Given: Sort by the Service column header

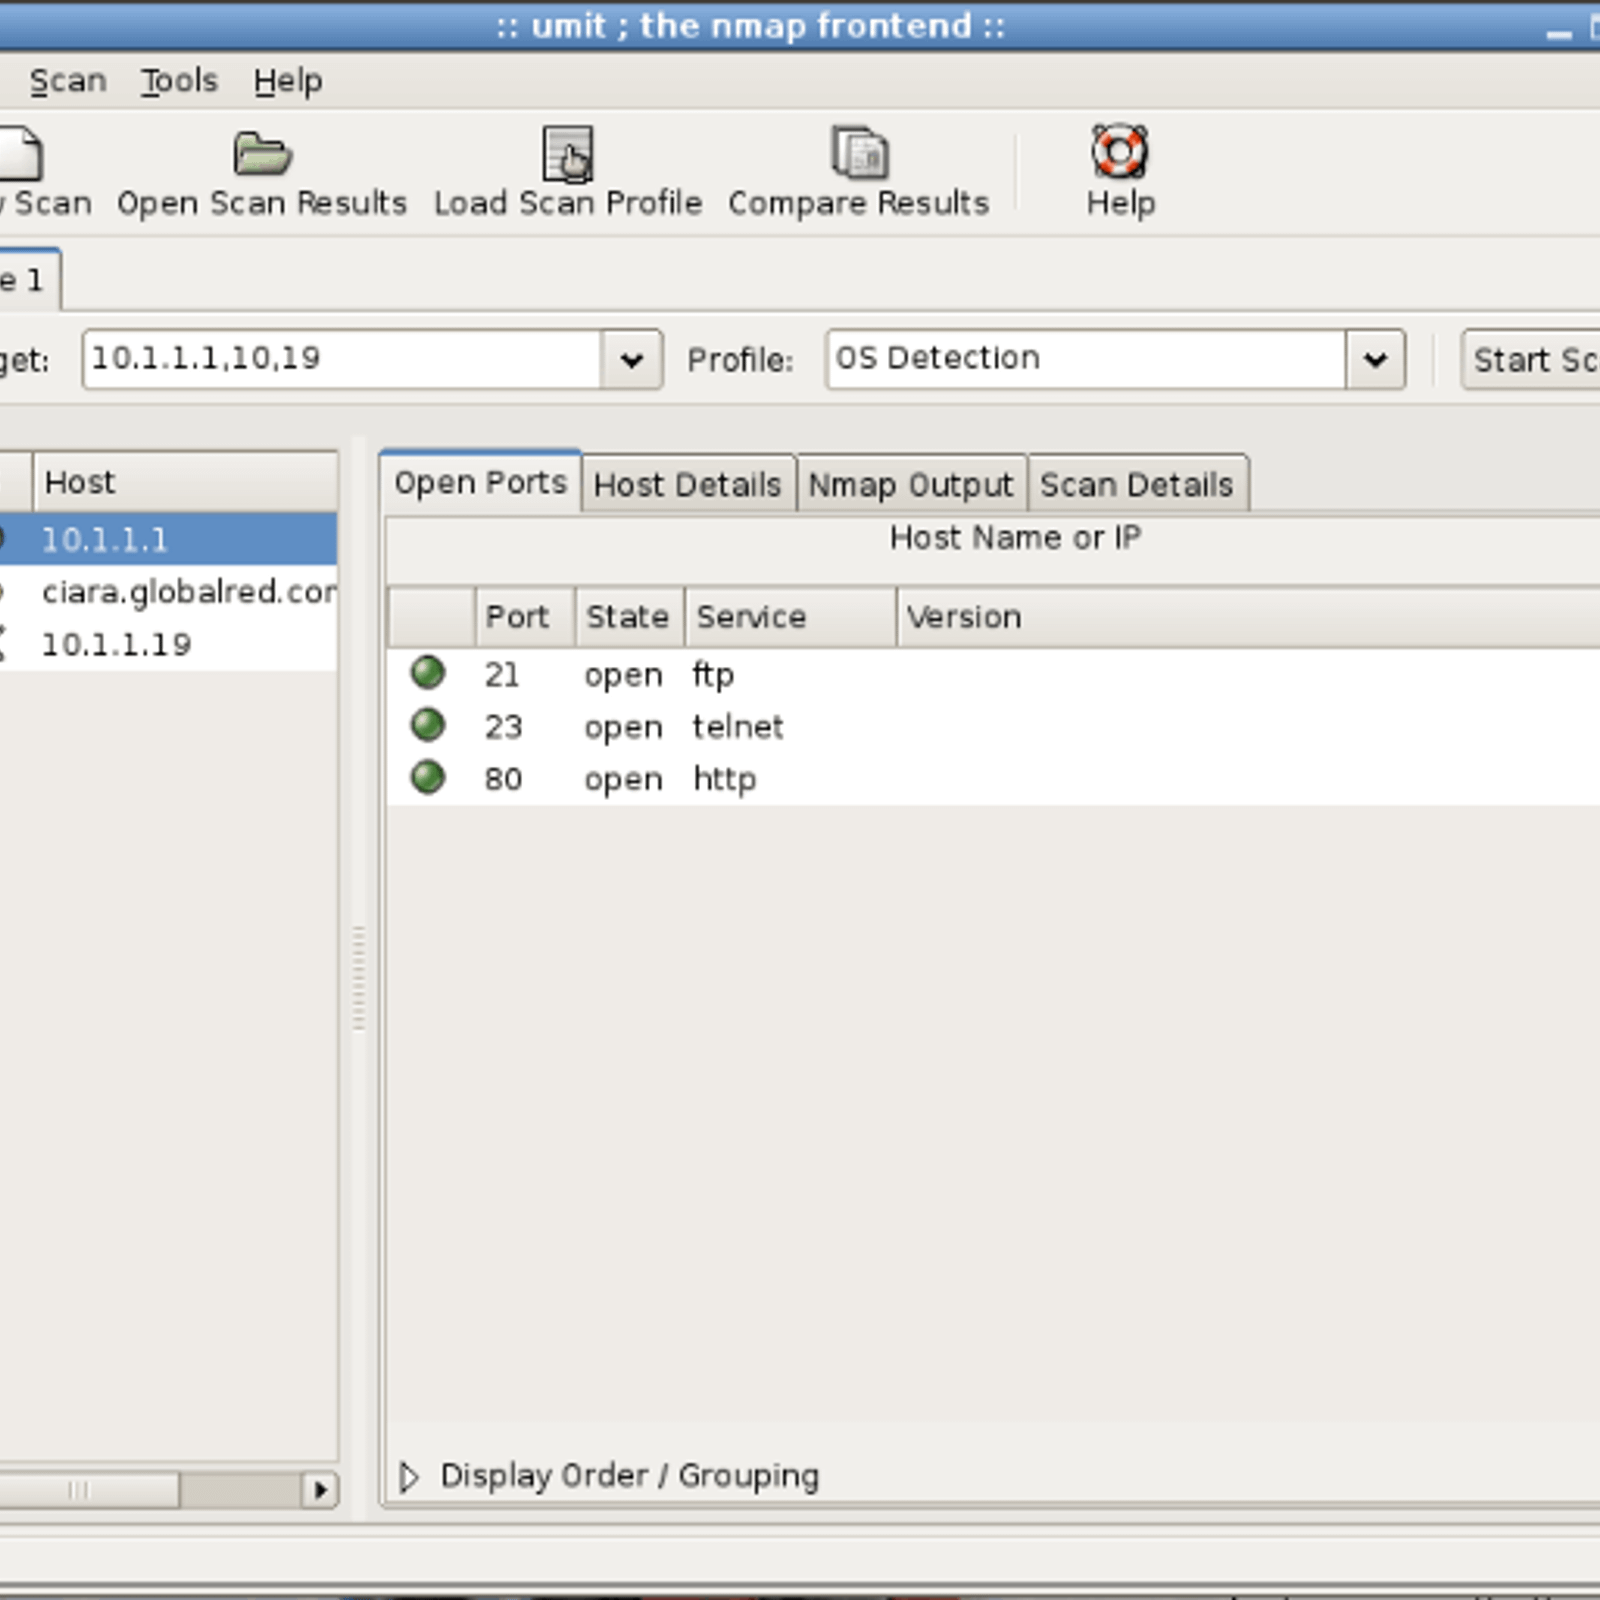Looking at the screenshot, I should pyautogui.click(x=791, y=617).
